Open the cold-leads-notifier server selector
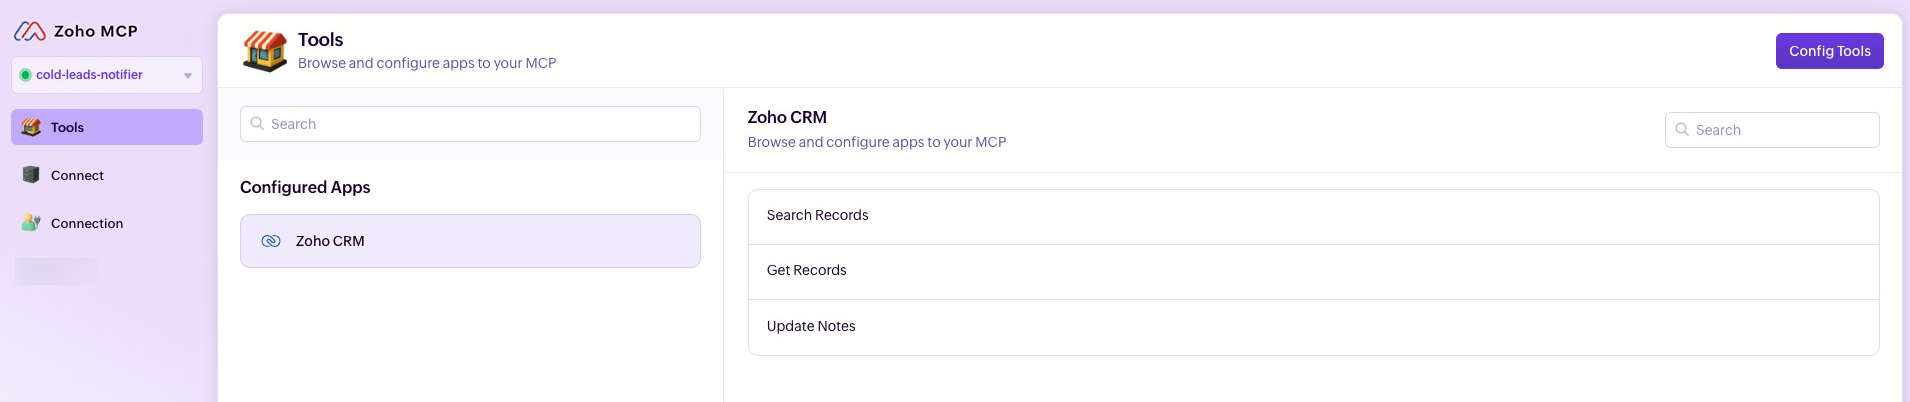1910x402 pixels. coord(100,75)
